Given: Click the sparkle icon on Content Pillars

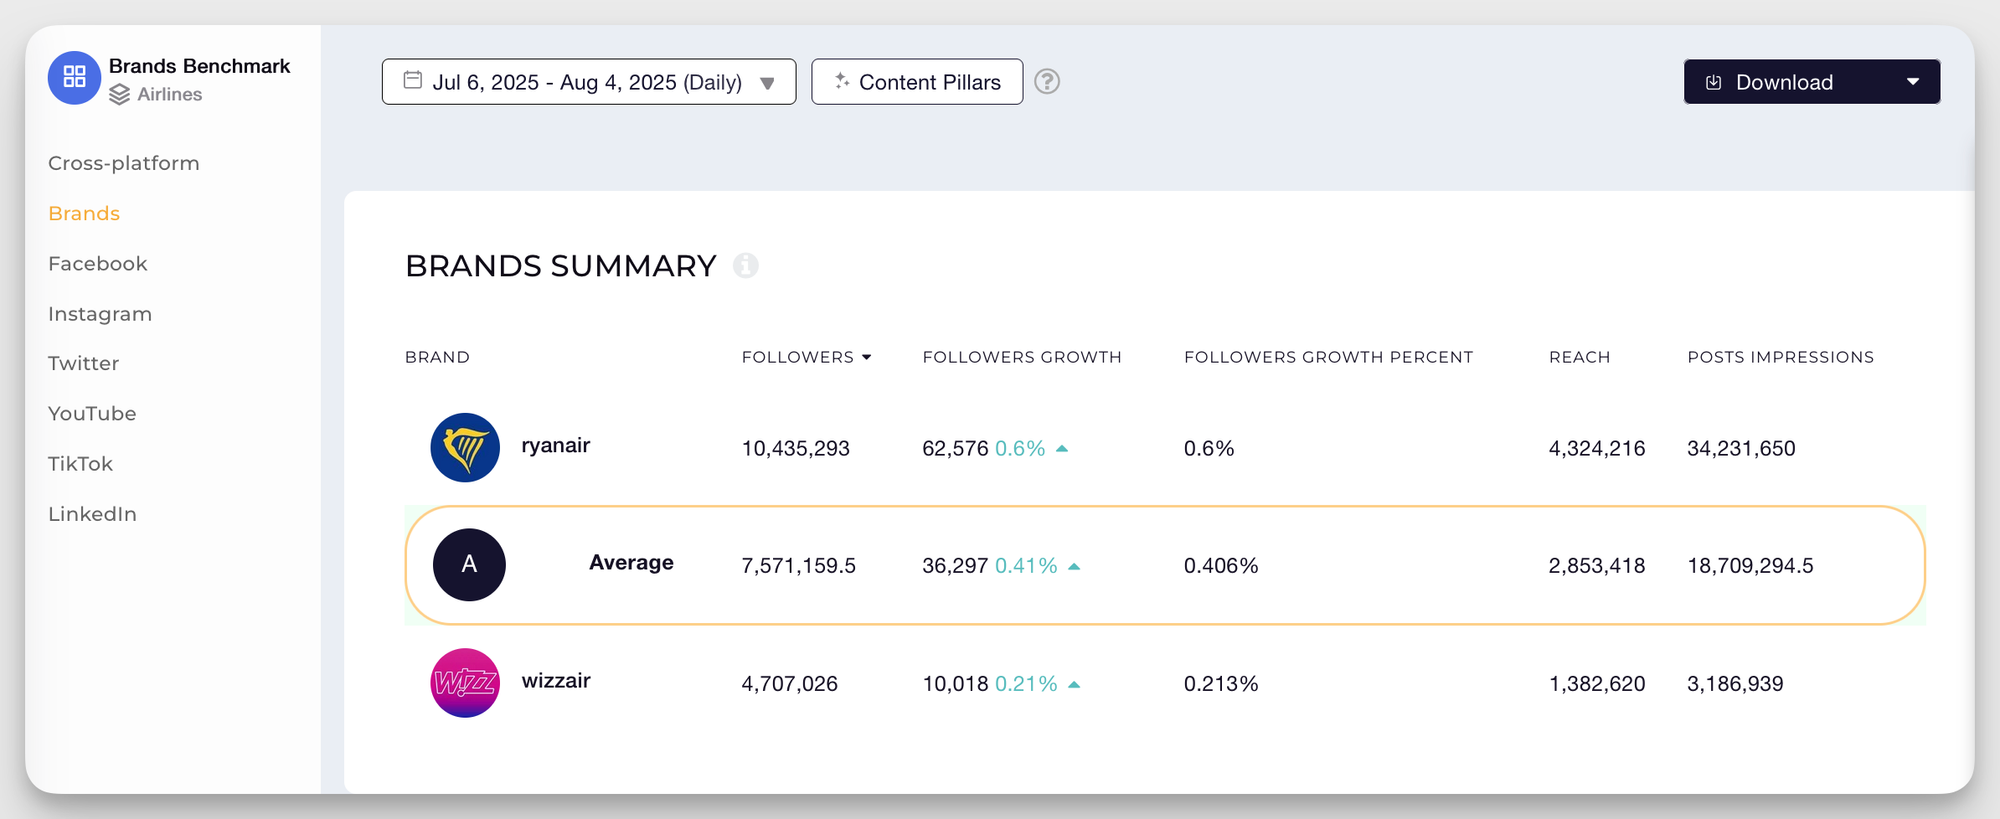Looking at the screenshot, I should tap(842, 81).
